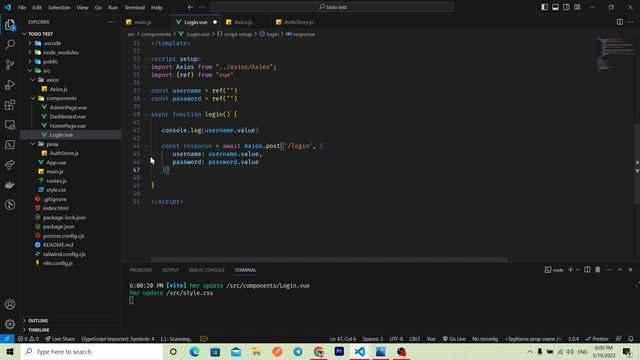Change language mode Vue in status bar
Viewport: 640px width, 360px height.
coord(431,339)
